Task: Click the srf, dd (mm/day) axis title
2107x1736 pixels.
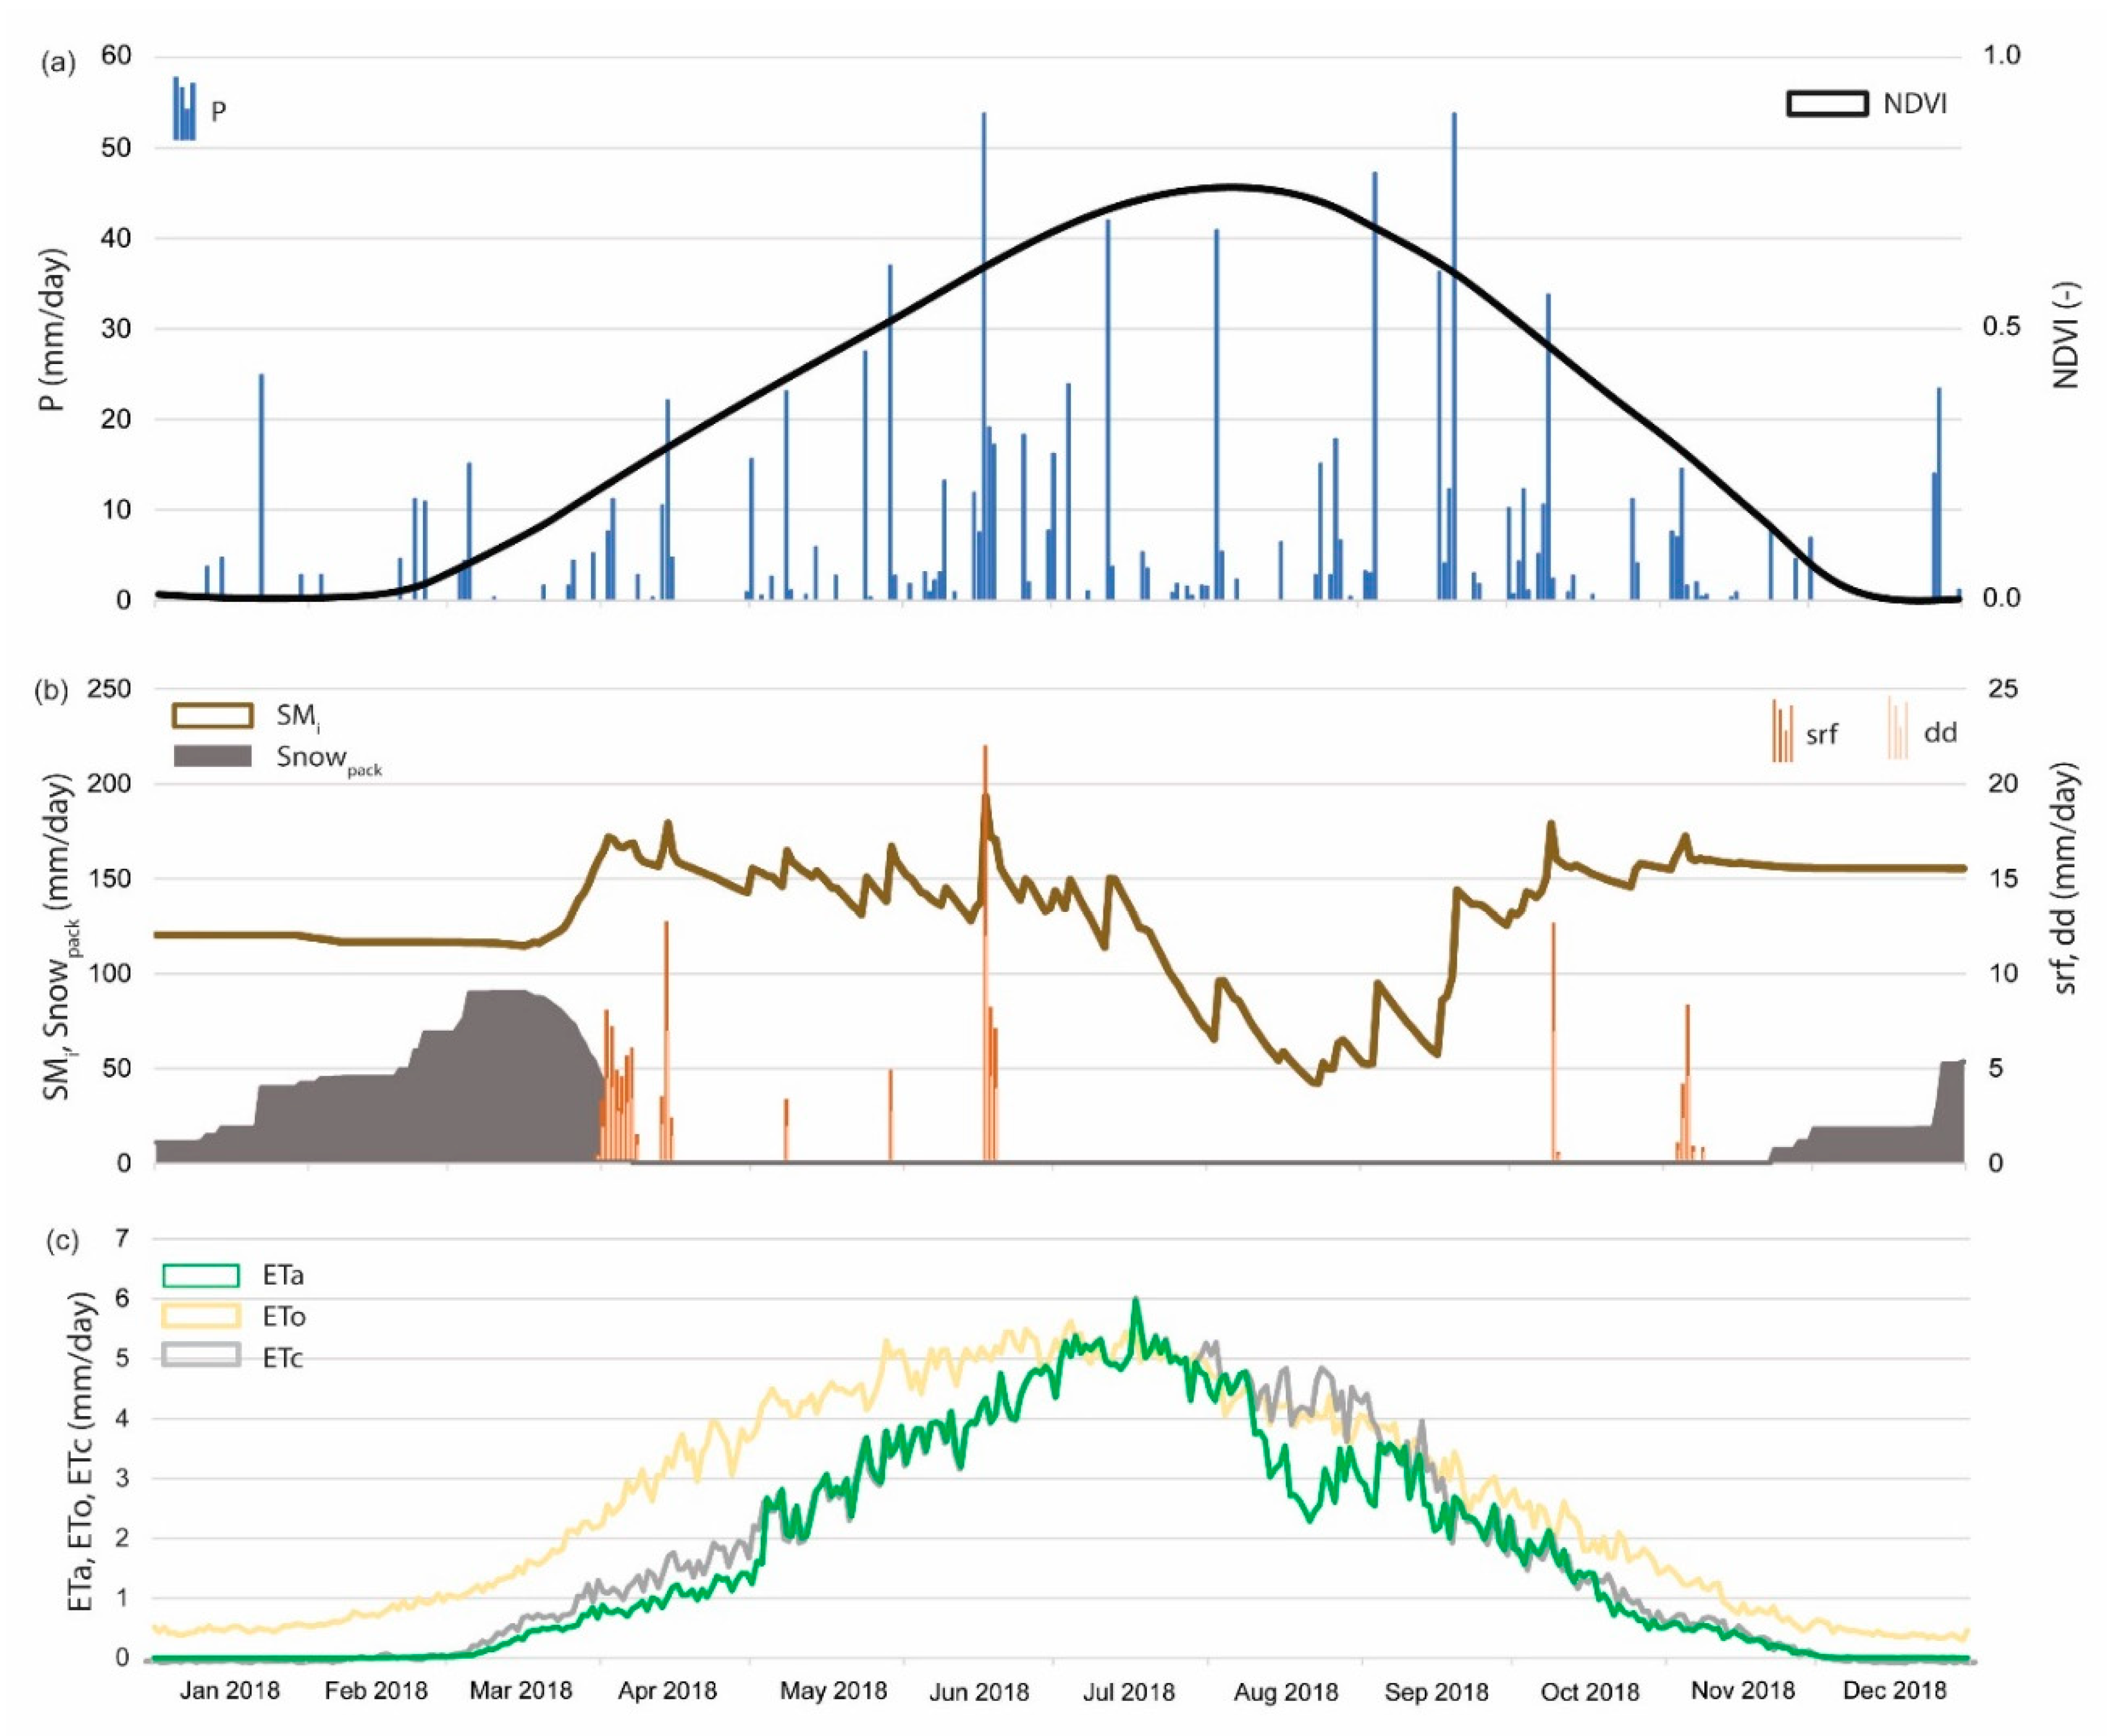Action: pyautogui.click(x=2065, y=880)
